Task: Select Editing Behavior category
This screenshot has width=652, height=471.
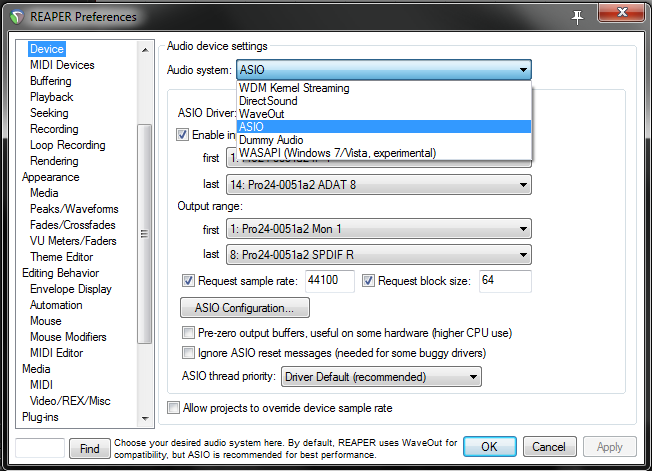Action: pyautogui.click(x=61, y=273)
